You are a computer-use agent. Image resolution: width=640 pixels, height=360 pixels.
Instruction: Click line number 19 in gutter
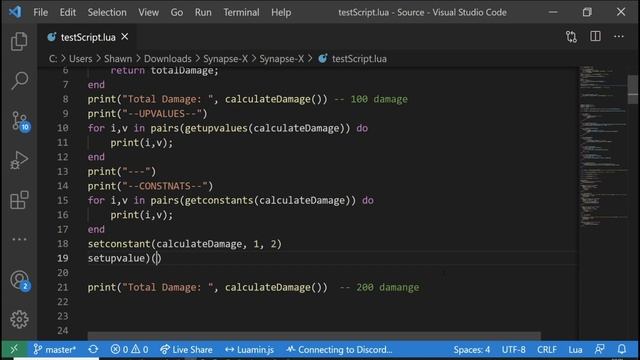click(63, 258)
